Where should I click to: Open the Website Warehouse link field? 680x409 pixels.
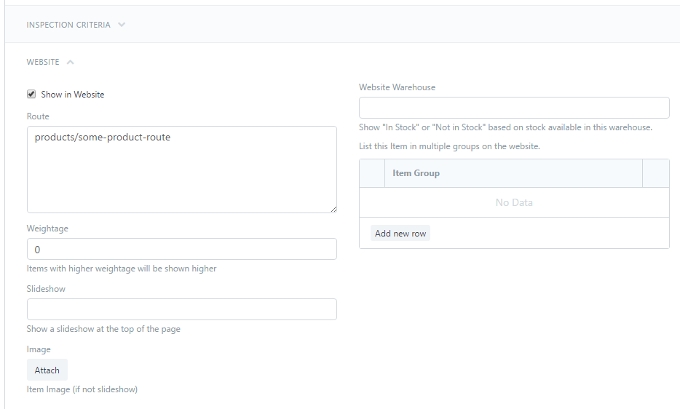tap(513, 108)
